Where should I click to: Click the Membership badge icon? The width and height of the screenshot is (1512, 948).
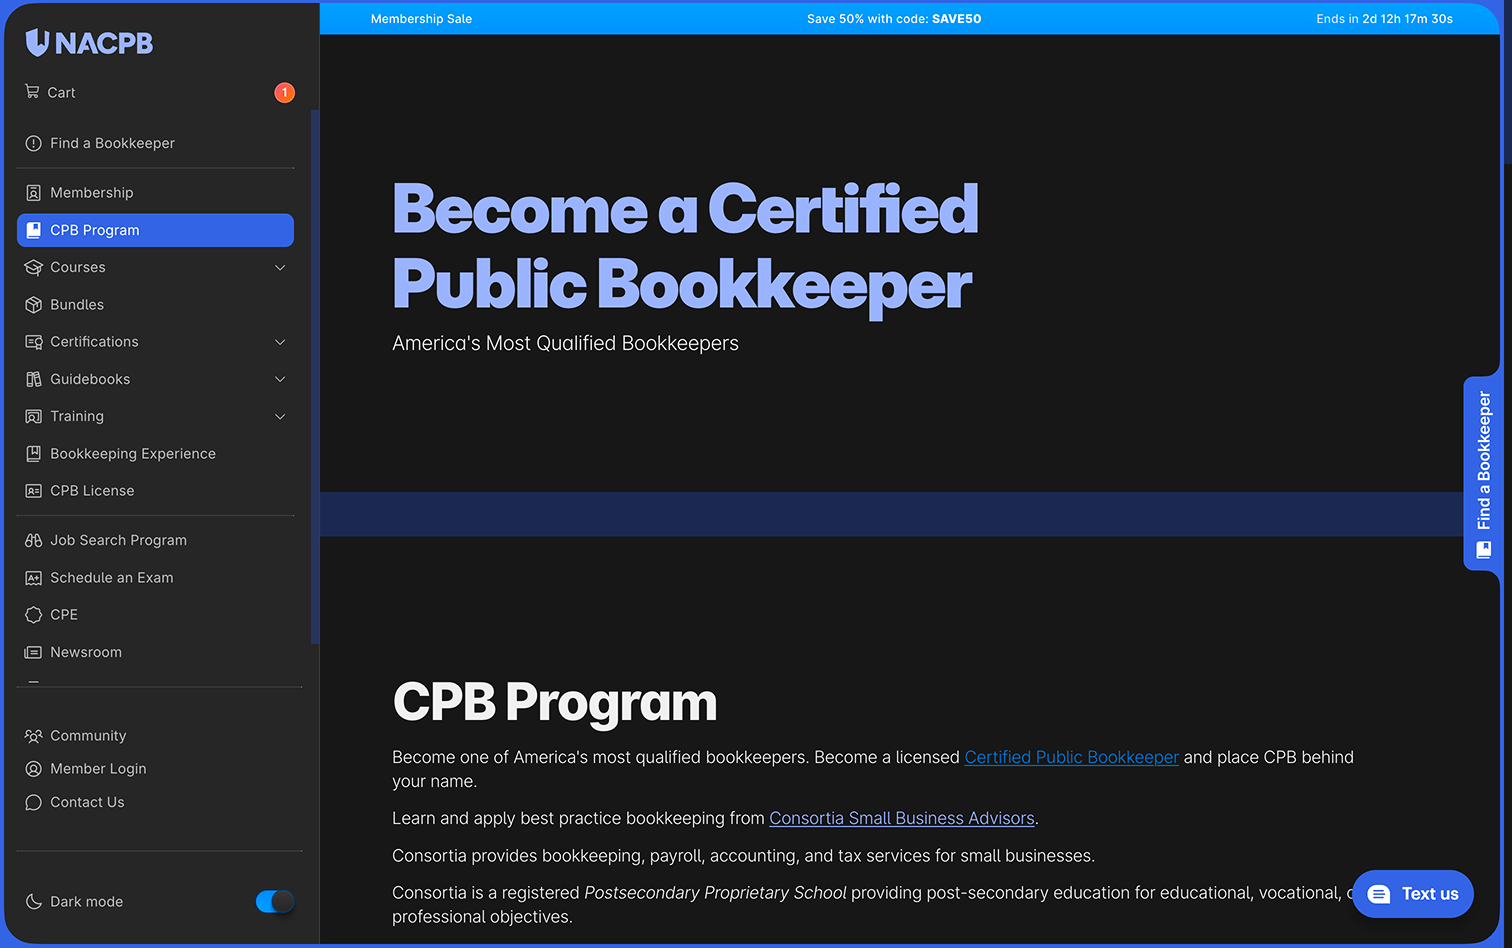(33, 193)
